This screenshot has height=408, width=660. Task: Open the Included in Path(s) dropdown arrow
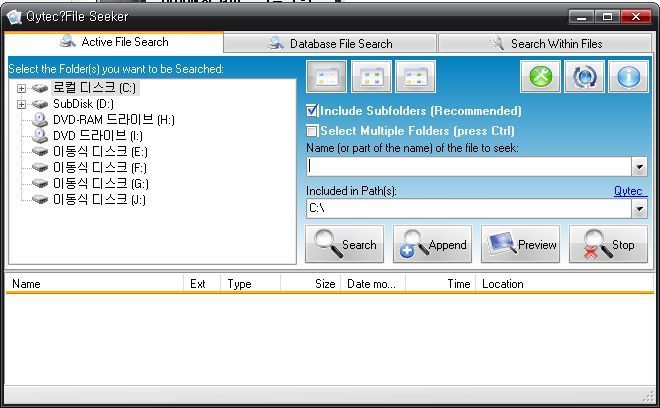click(x=639, y=208)
